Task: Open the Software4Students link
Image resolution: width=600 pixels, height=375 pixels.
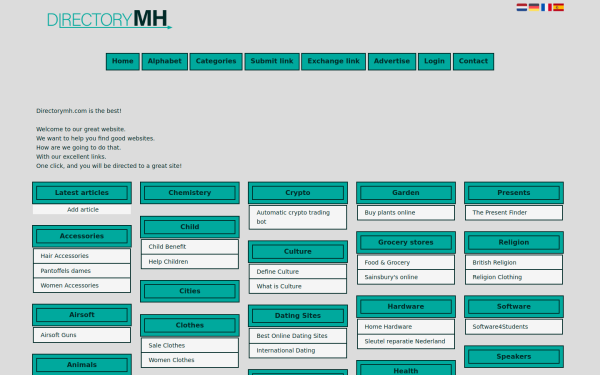Action: pyautogui.click(x=514, y=327)
